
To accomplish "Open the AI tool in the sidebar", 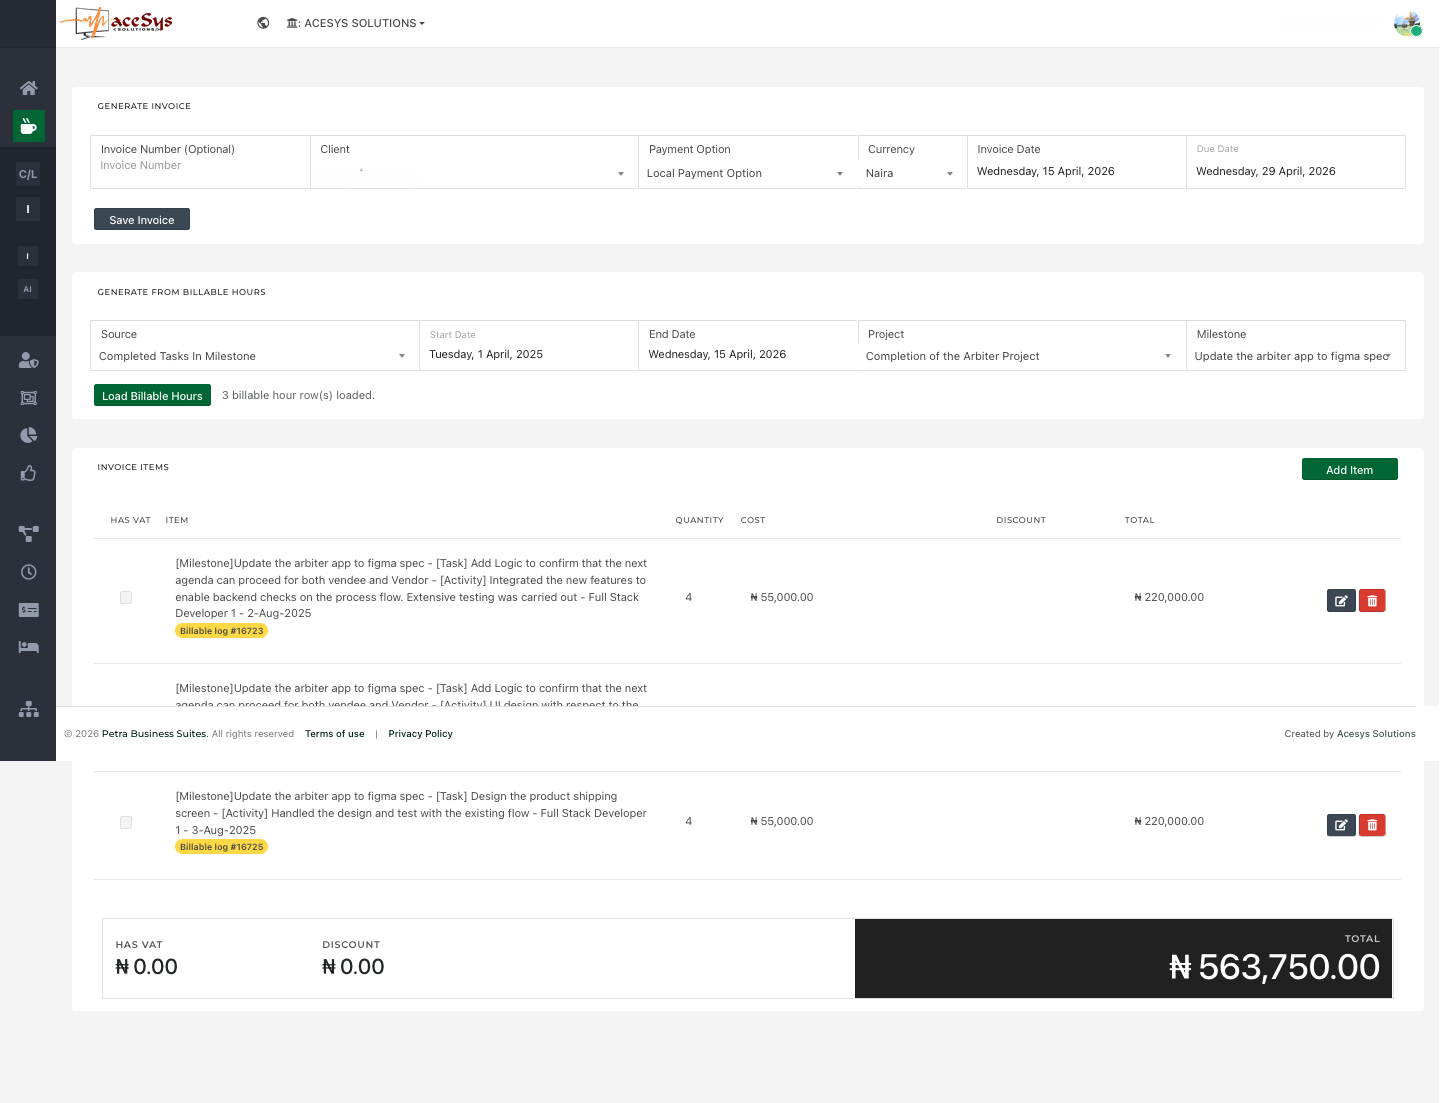I will tap(28, 289).
